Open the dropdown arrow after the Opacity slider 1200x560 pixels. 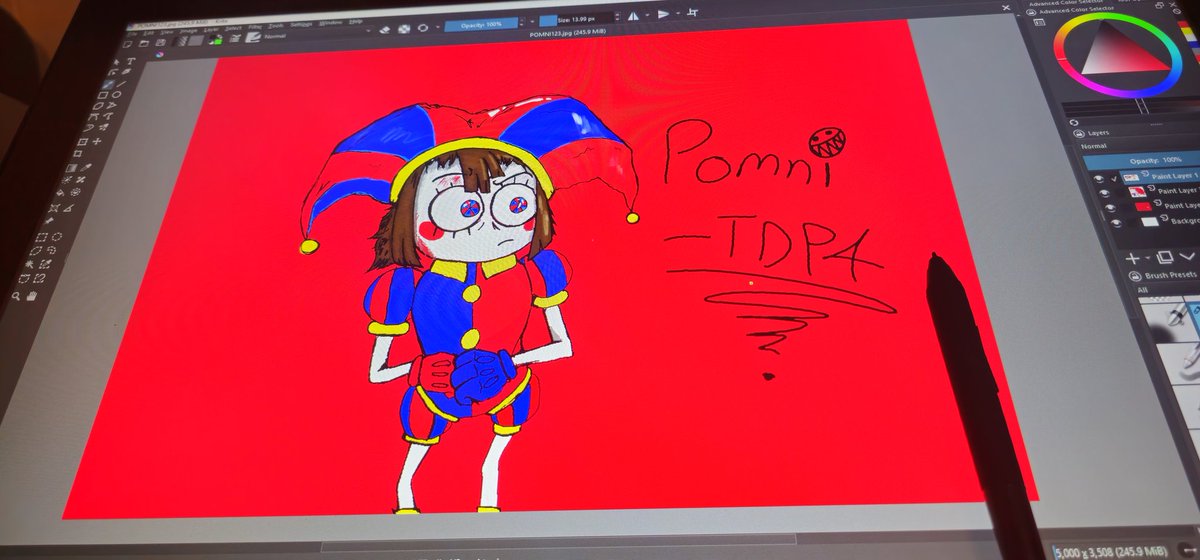click(x=532, y=22)
